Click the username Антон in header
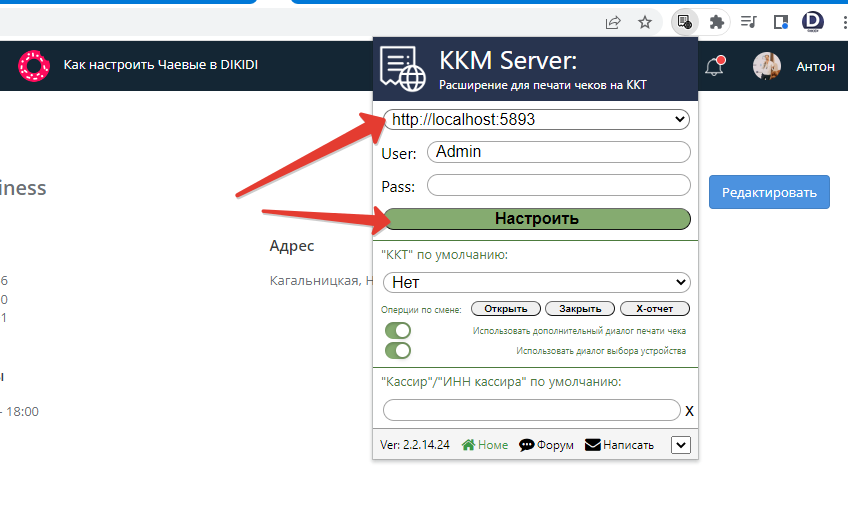This screenshot has height=518, width=848. click(815, 67)
